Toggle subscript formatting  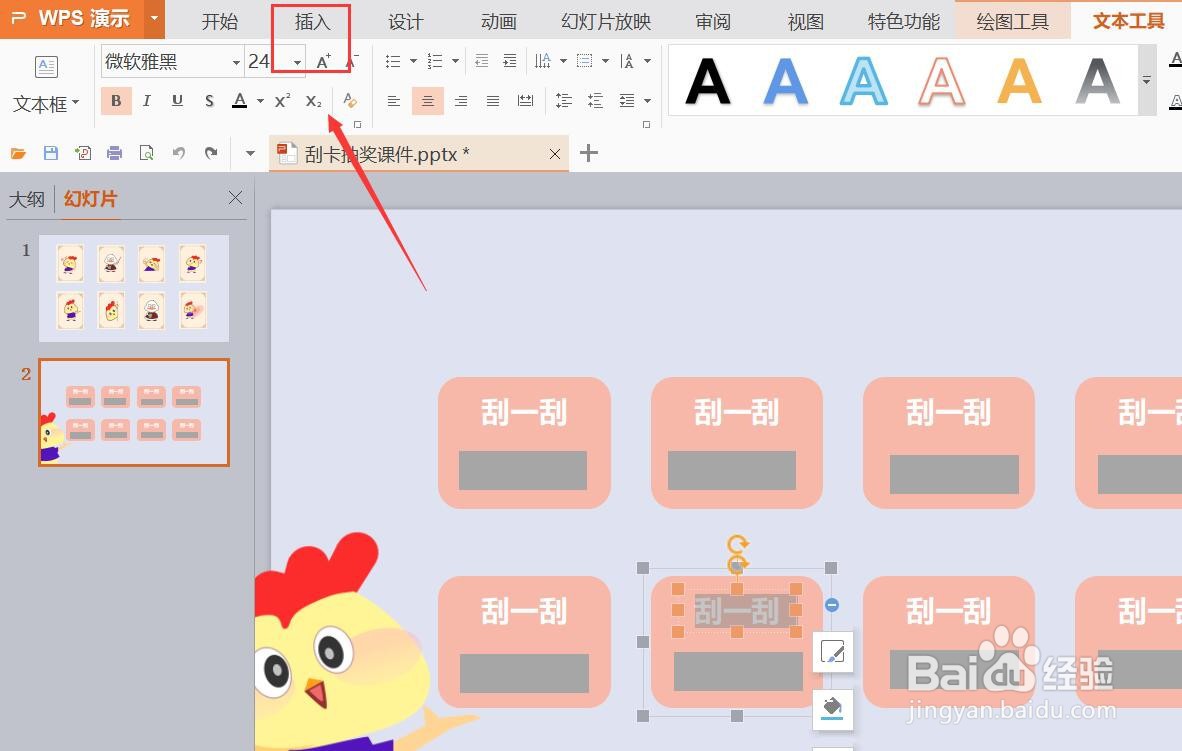point(314,100)
